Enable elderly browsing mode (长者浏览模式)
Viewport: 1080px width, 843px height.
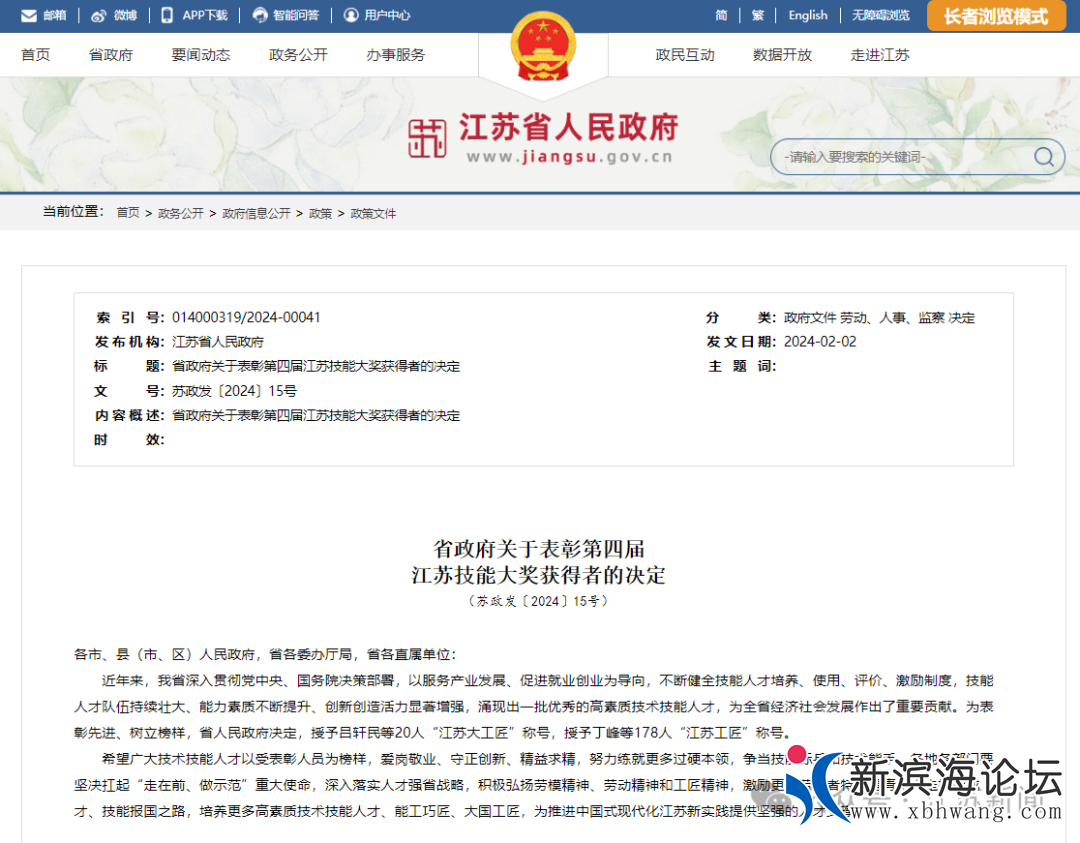coord(995,16)
